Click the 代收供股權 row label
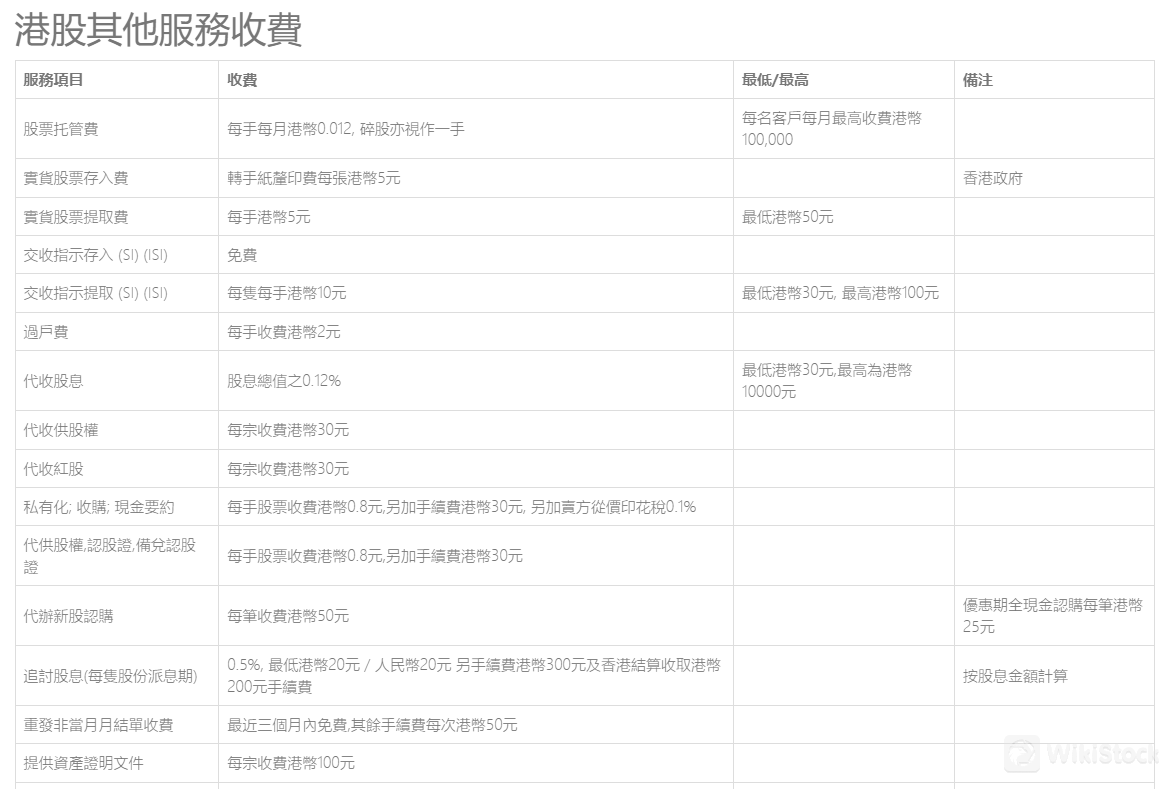1169x789 pixels. click(x=60, y=430)
